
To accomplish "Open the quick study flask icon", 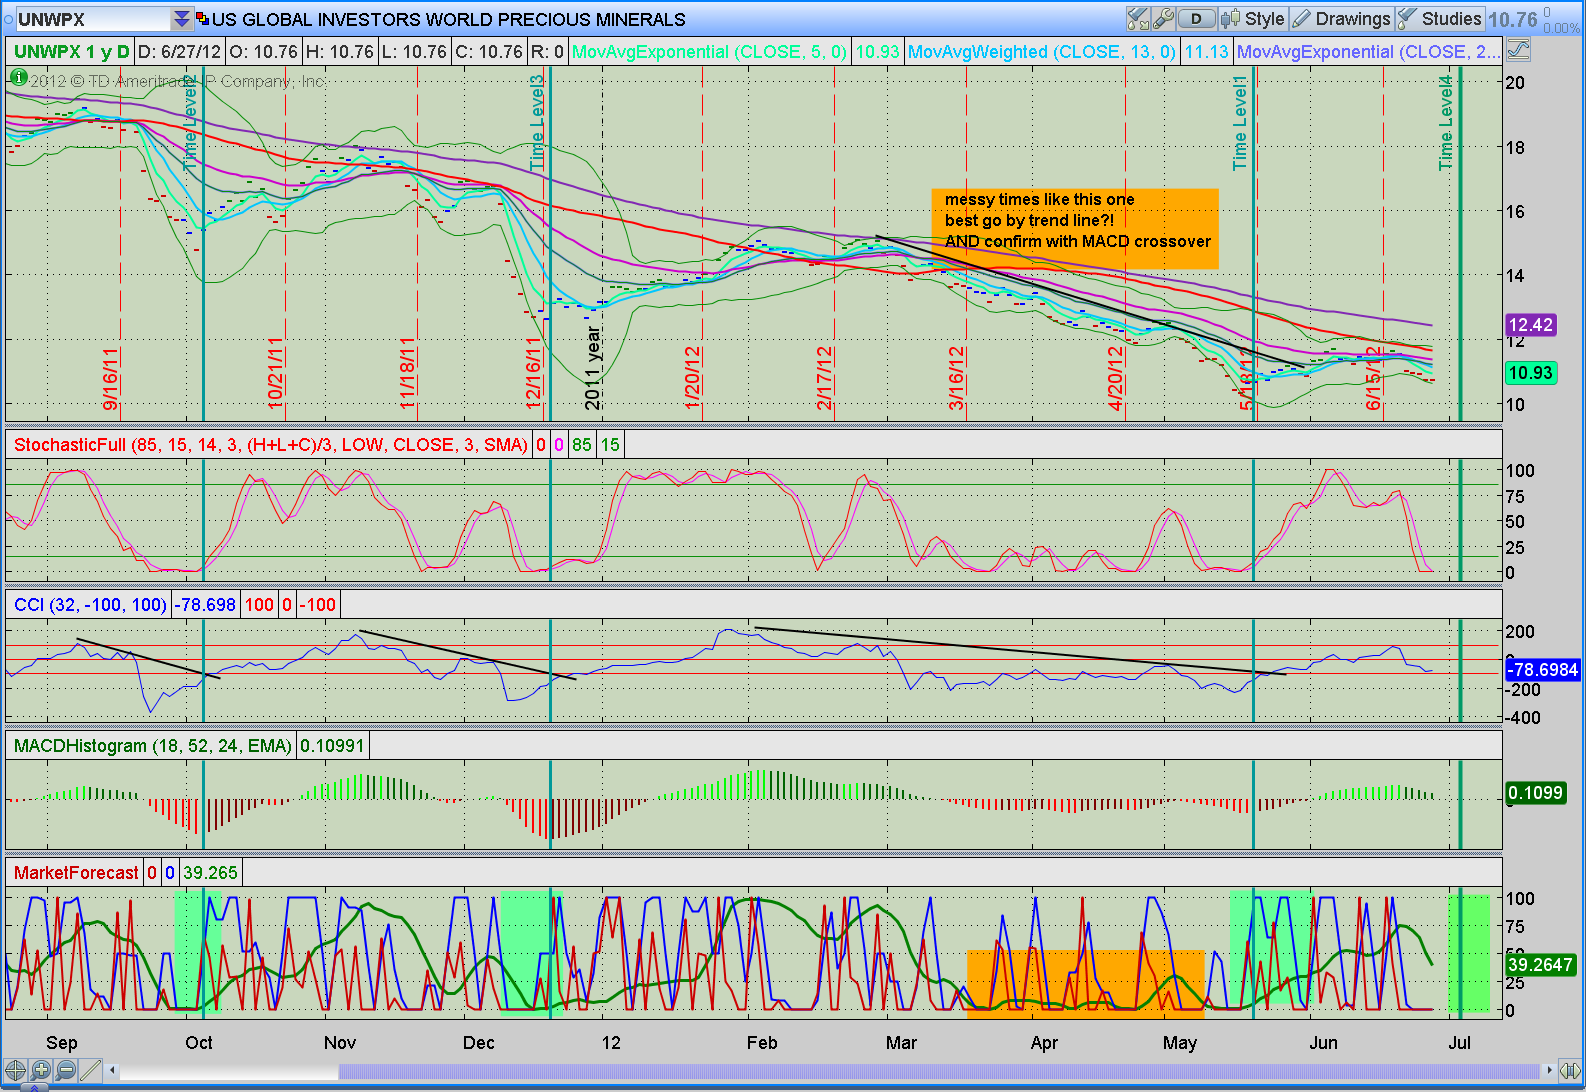I will pyautogui.click(x=1138, y=19).
